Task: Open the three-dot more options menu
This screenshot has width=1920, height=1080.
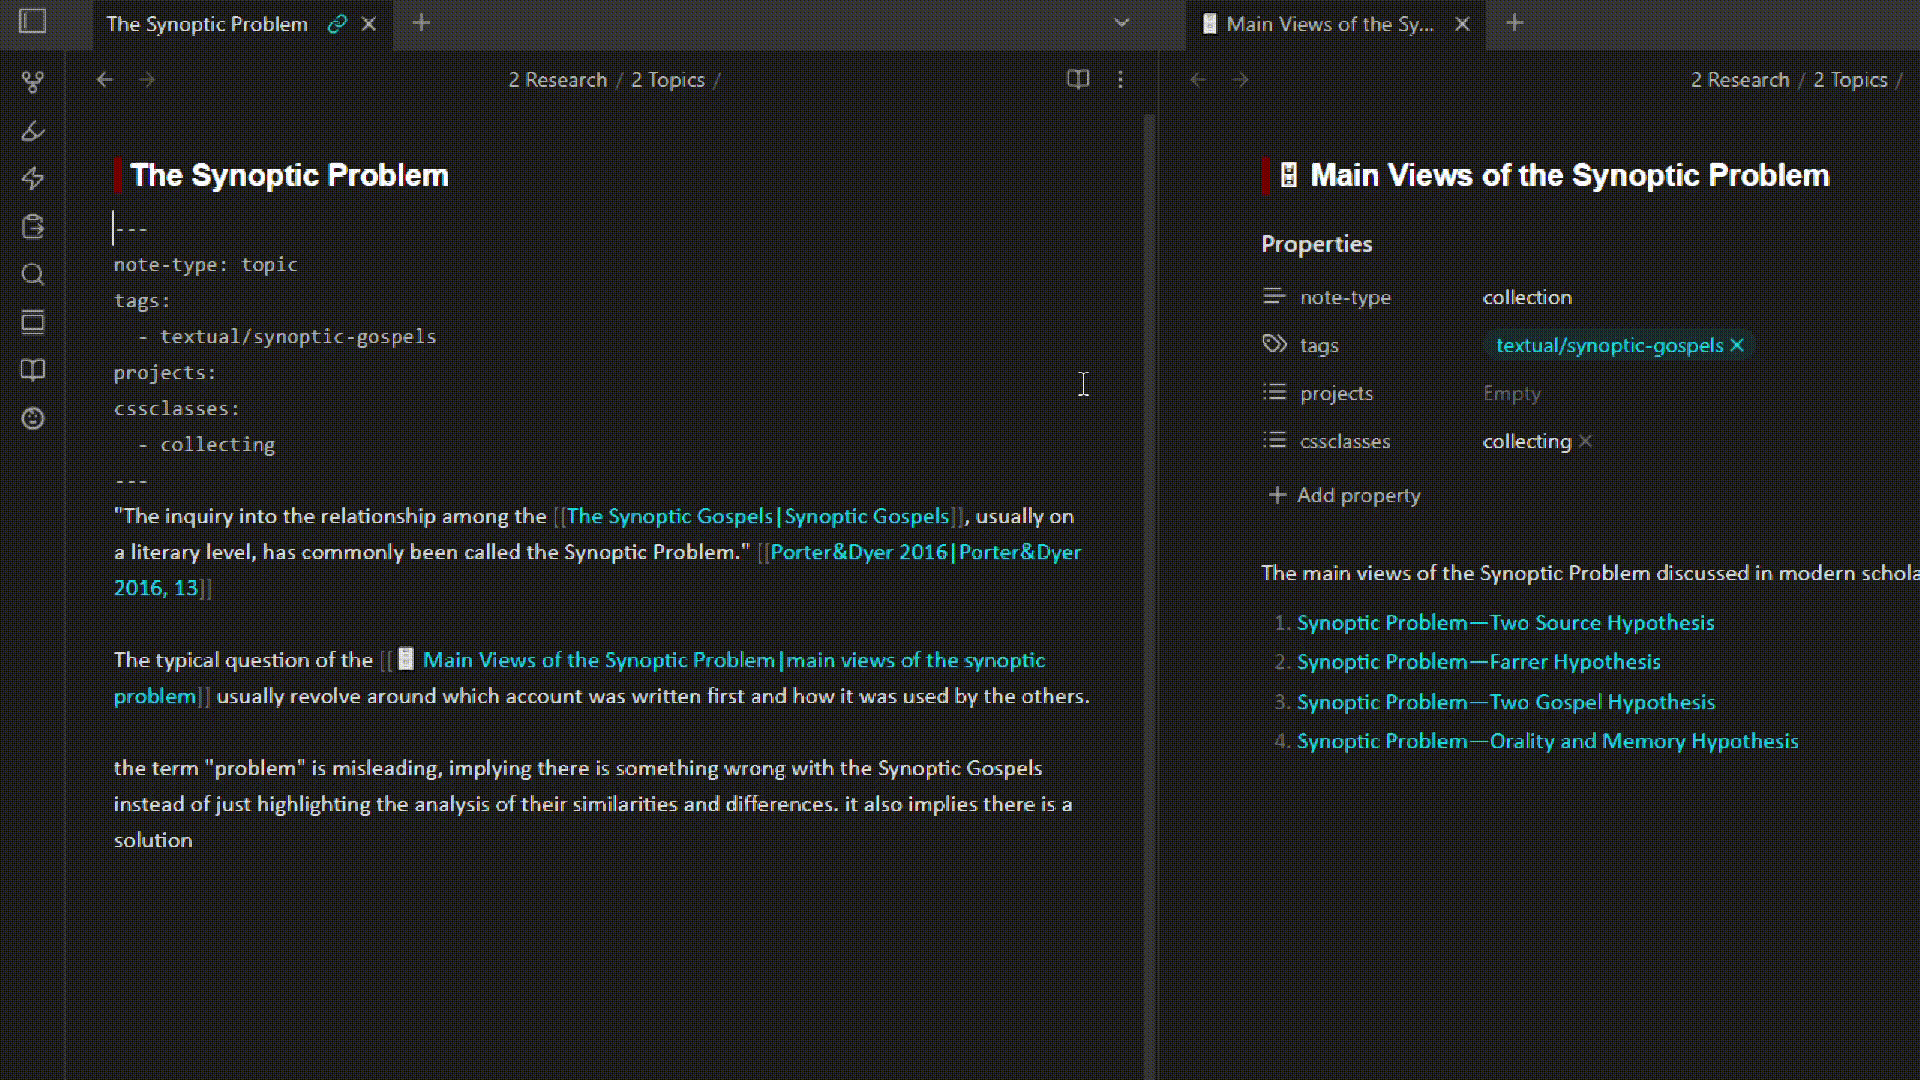Action: click(x=1120, y=79)
